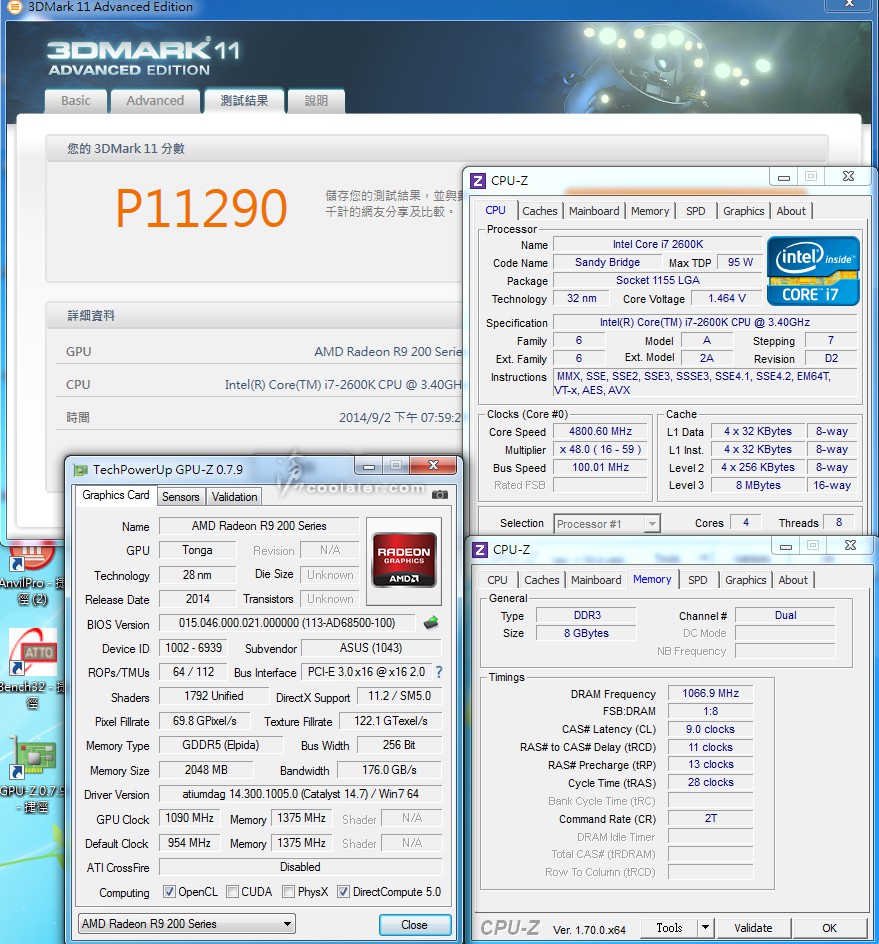Image resolution: width=879 pixels, height=944 pixels.
Task: Open SPD tab in lower CPU-Z window
Action: pyautogui.click(x=698, y=580)
